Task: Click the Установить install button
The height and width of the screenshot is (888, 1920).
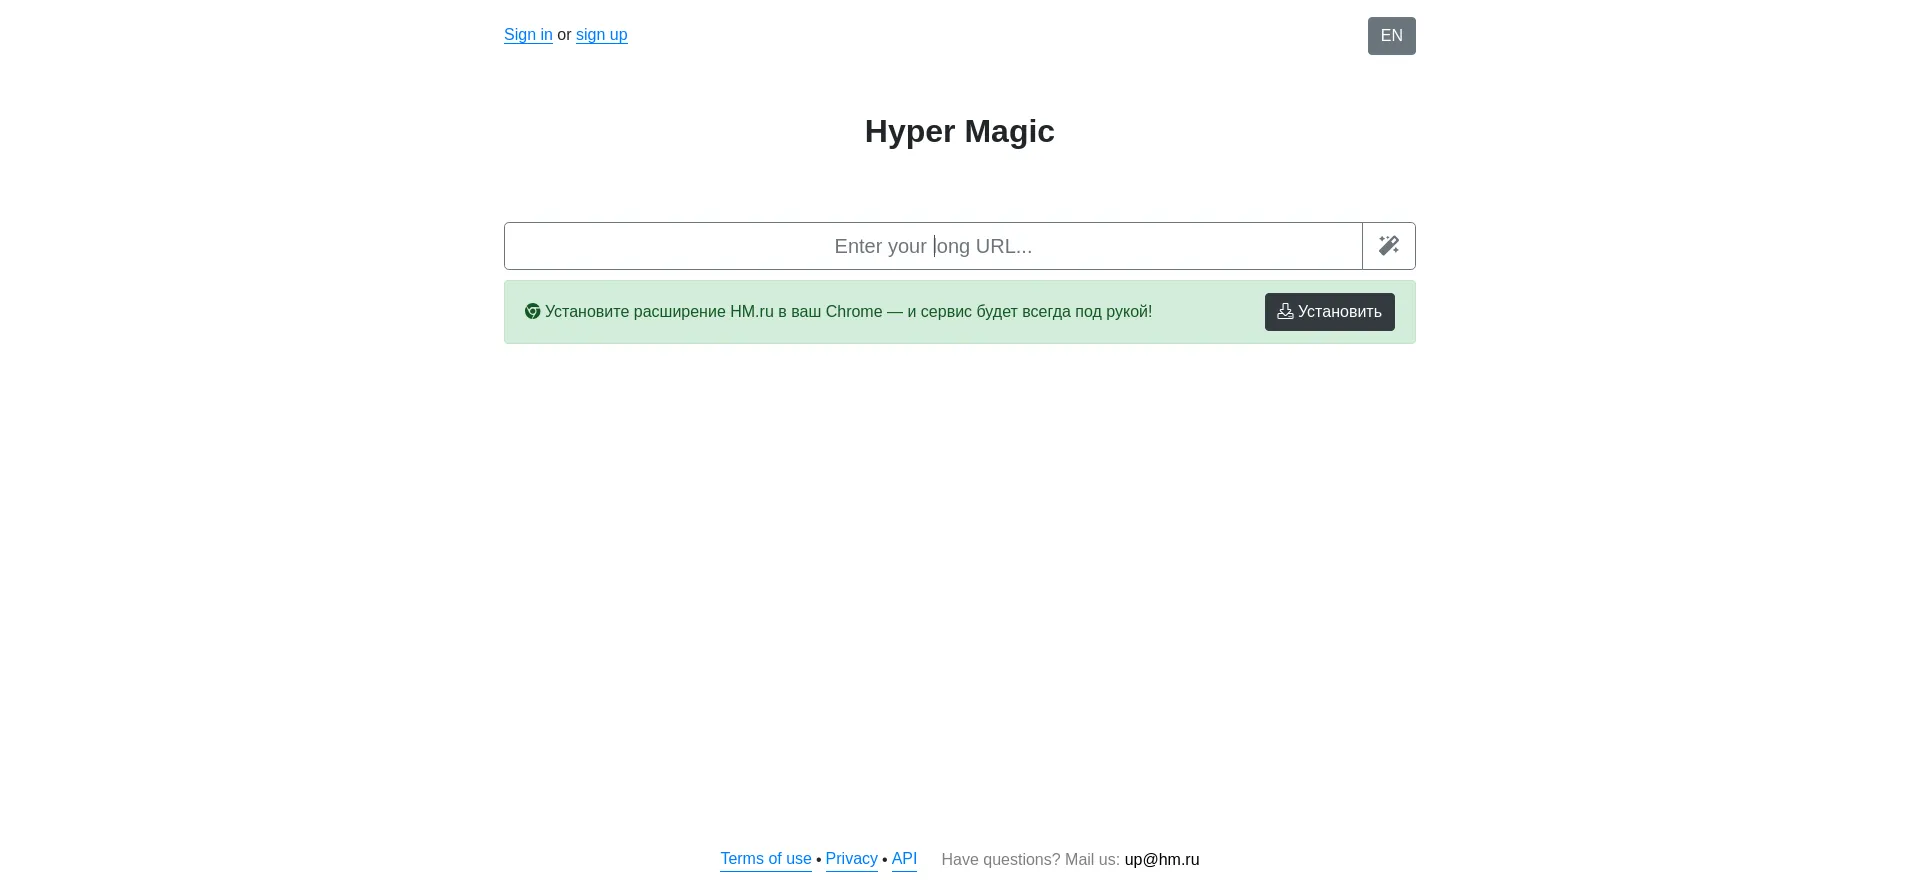Action: (1330, 312)
